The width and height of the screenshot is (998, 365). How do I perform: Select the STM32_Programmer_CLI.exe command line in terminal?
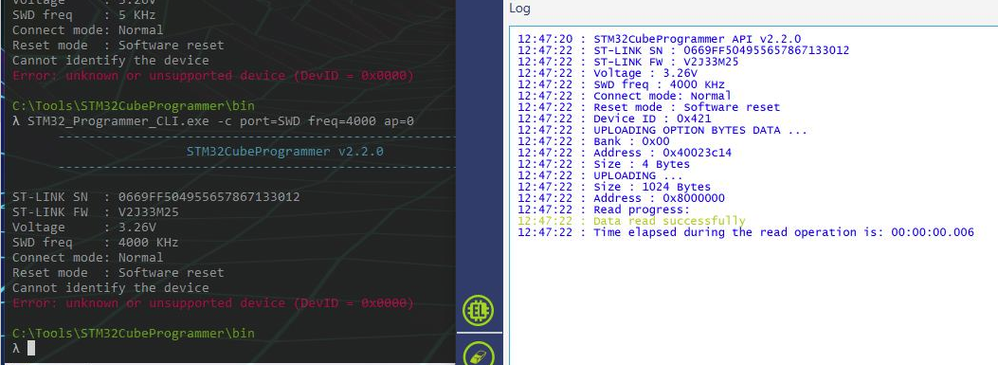[213, 121]
